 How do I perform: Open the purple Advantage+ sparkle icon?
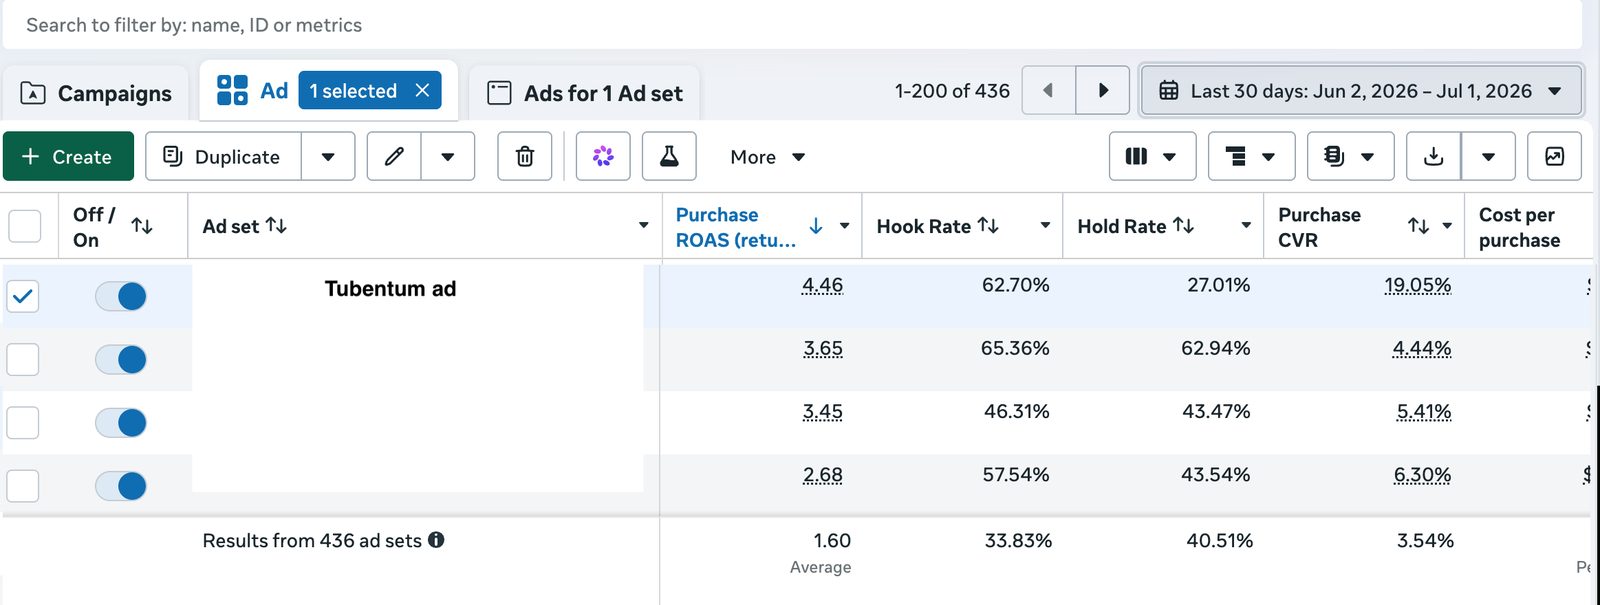(x=603, y=157)
